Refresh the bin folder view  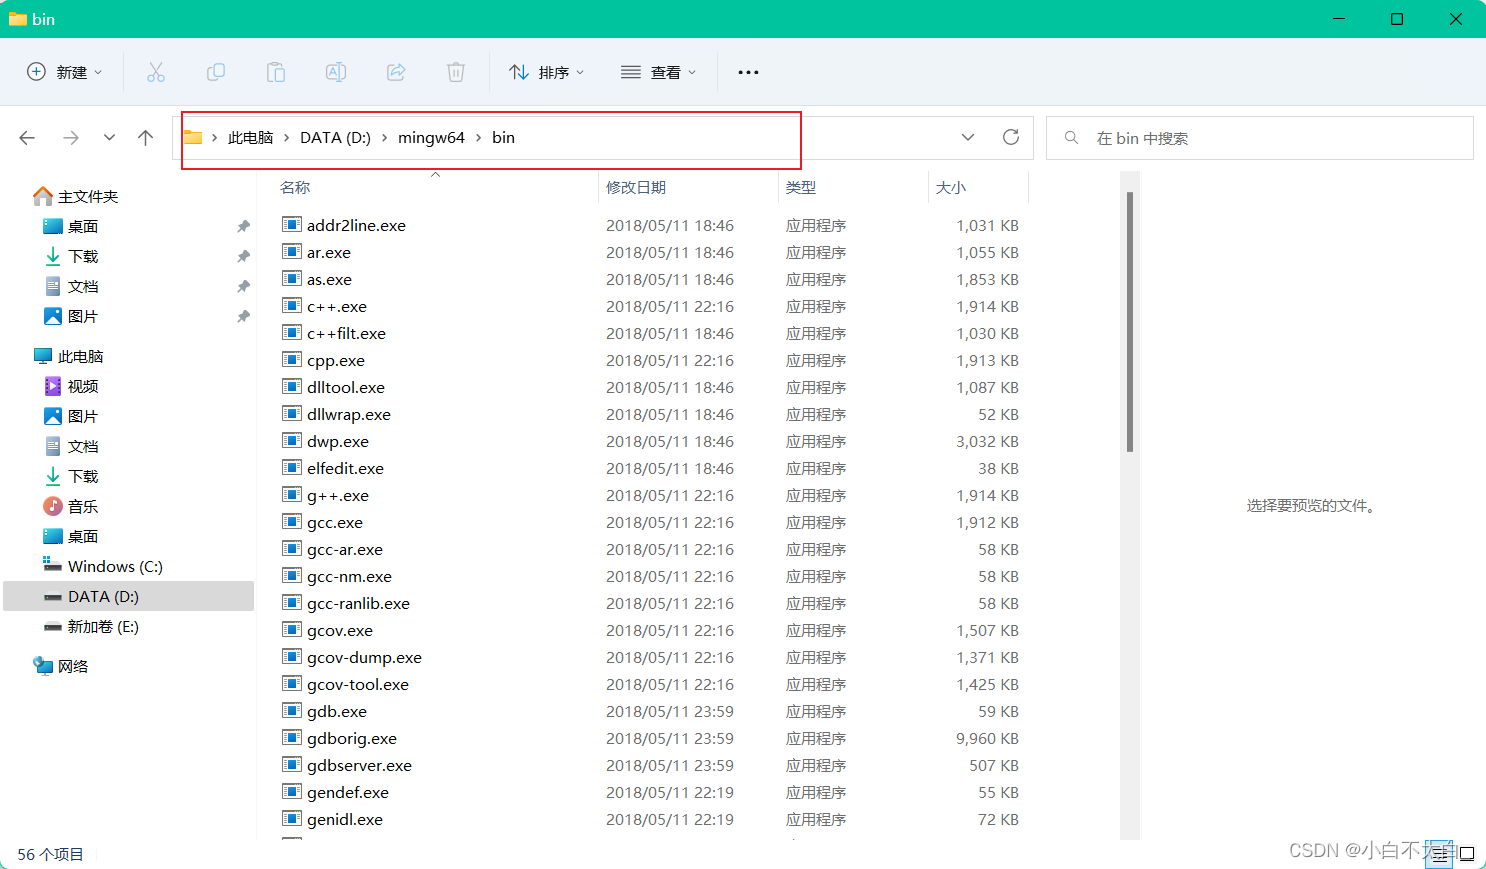coord(1011,137)
